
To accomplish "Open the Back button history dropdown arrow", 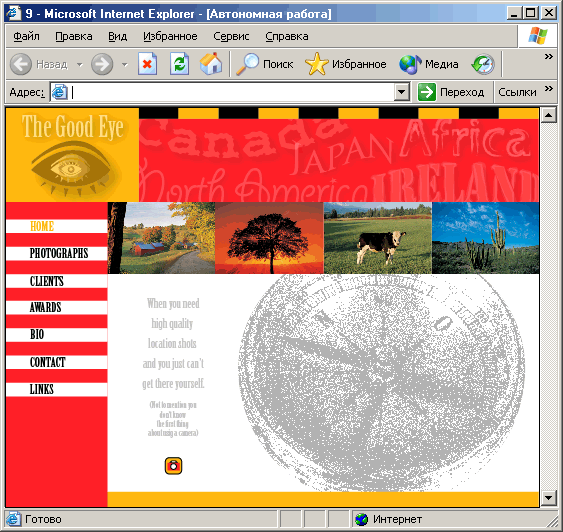I will [79, 65].
